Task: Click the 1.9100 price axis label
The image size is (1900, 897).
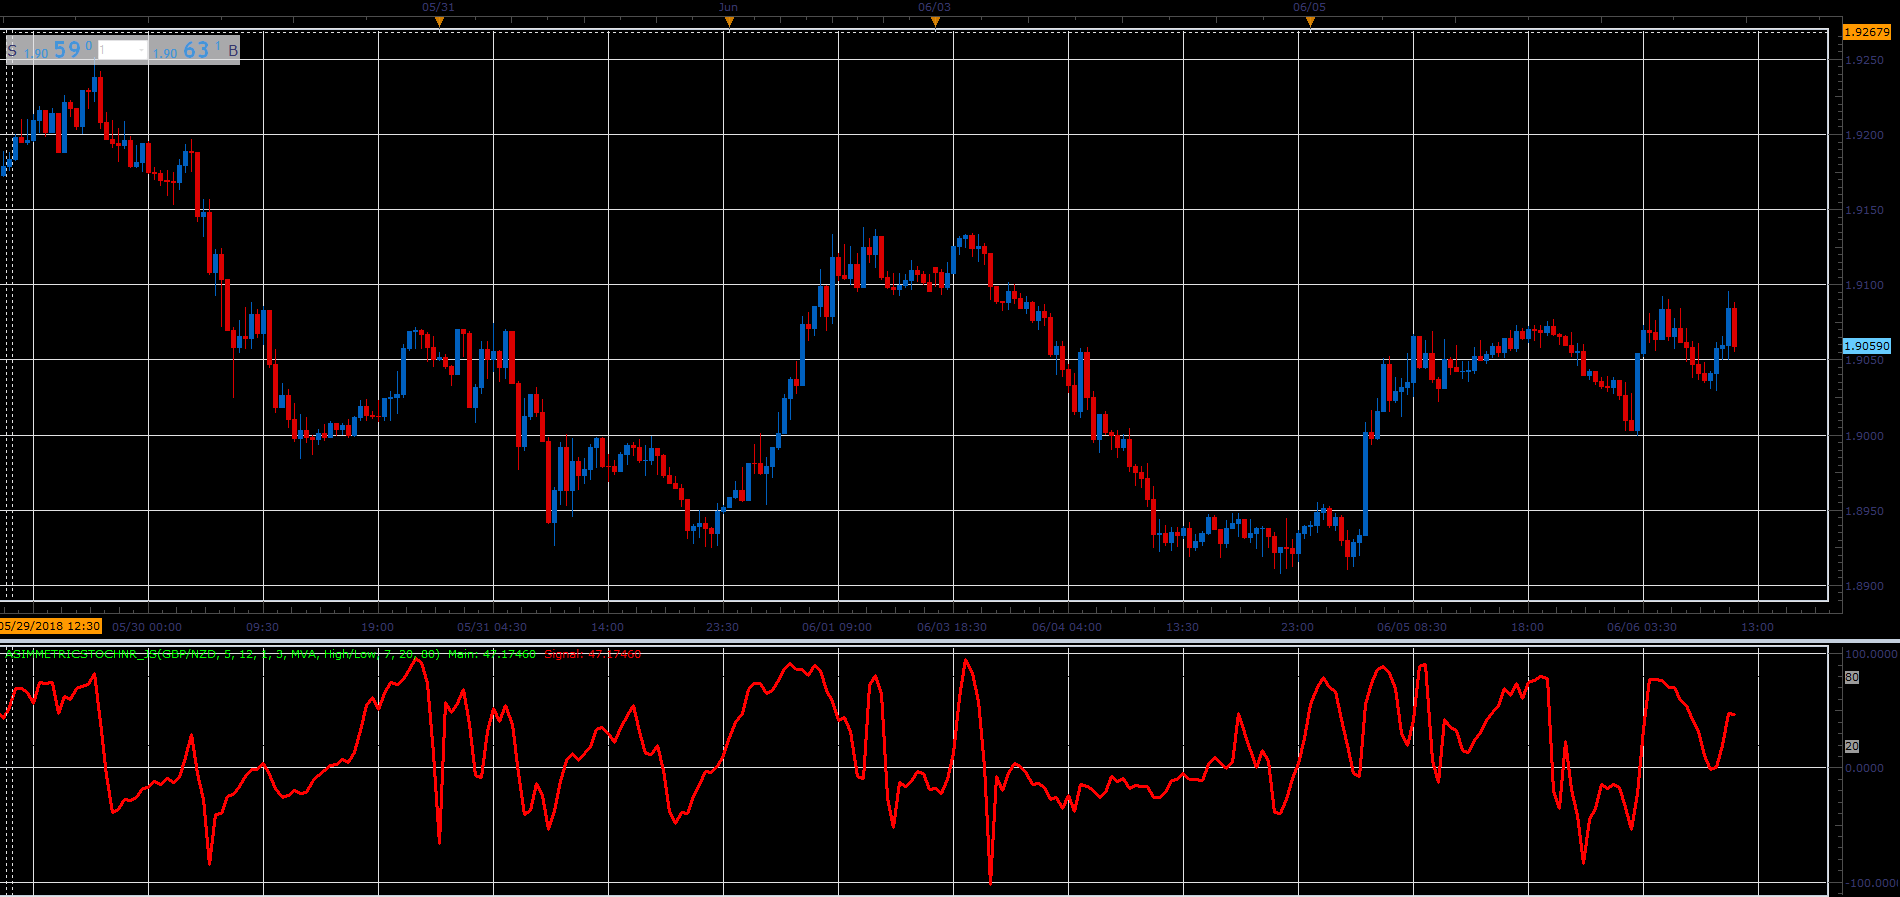Action: 1864,285
